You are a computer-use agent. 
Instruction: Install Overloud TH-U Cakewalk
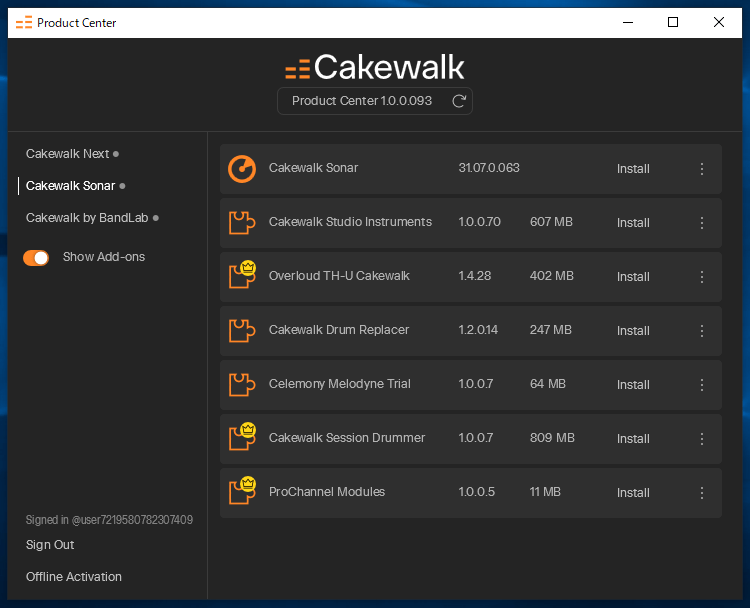point(633,277)
